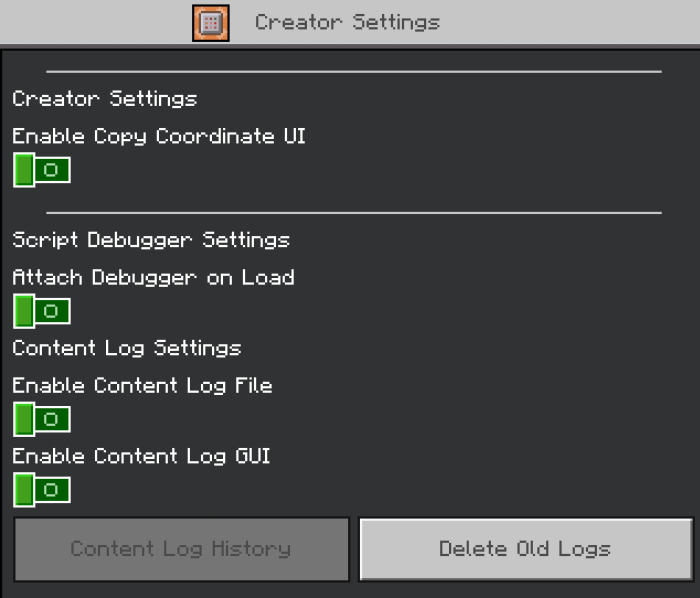This screenshot has width=700, height=598.
Task: Toggle Enable Copy Coordinate UI switch
Action: click(x=42, y=170)
